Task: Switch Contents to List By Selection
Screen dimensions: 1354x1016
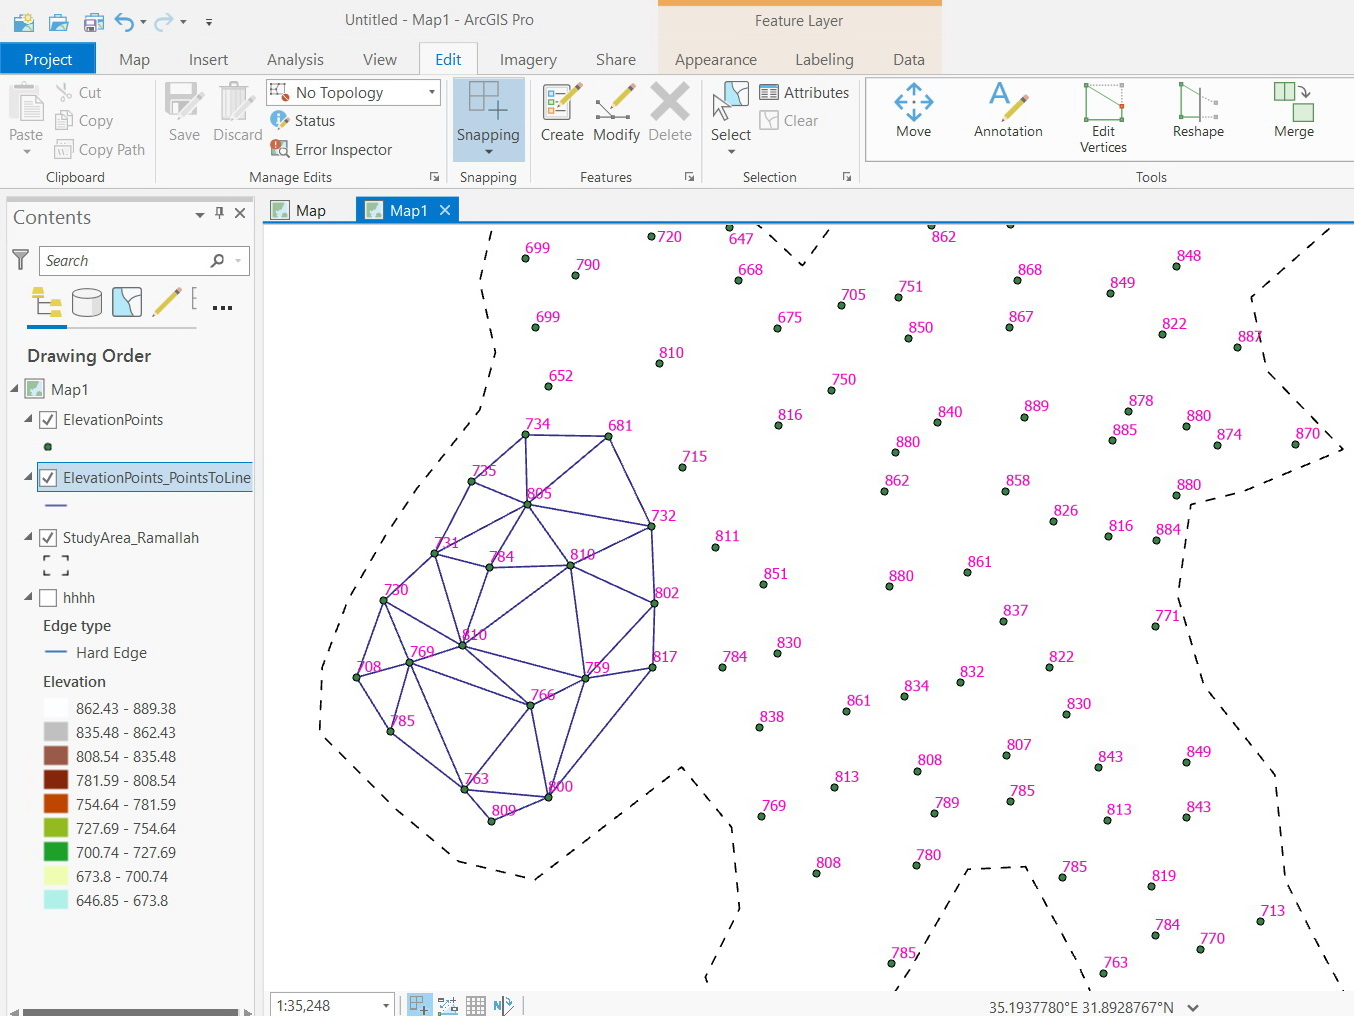Action: click(x=127, y=302)
